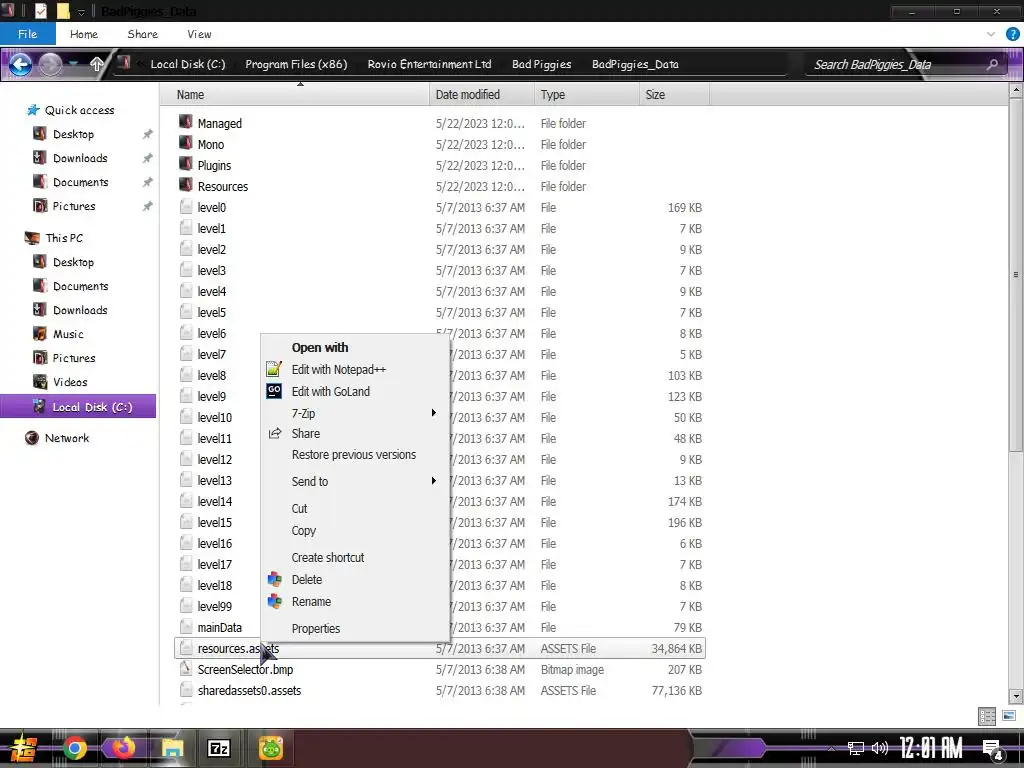This screenshot has width=1024, height=768.
Task: Click the shield icon beside Delete
Action: [x=274, y=579]
